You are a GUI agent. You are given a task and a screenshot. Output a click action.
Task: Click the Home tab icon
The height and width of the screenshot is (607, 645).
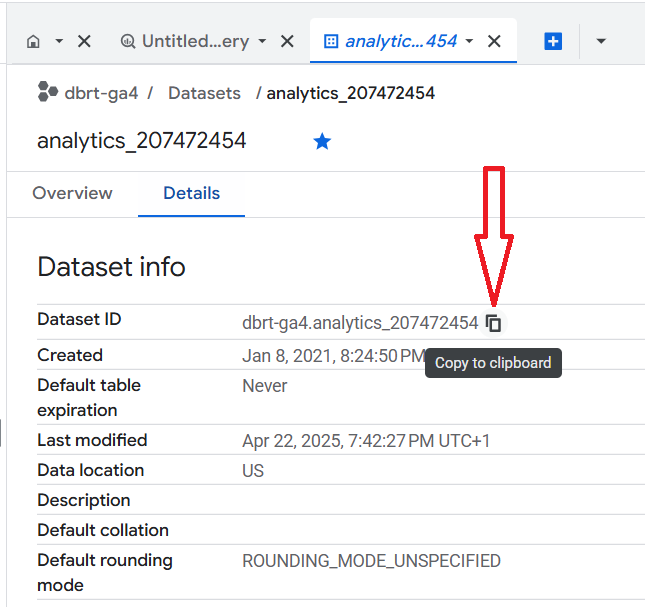(33, 42)
